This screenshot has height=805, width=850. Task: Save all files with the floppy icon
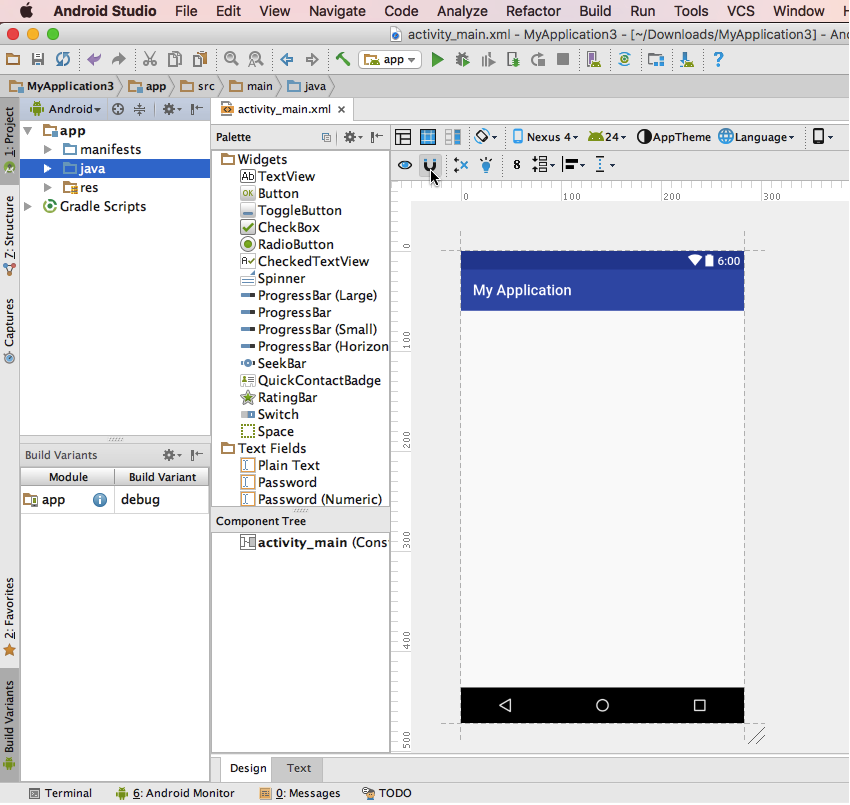37,60
